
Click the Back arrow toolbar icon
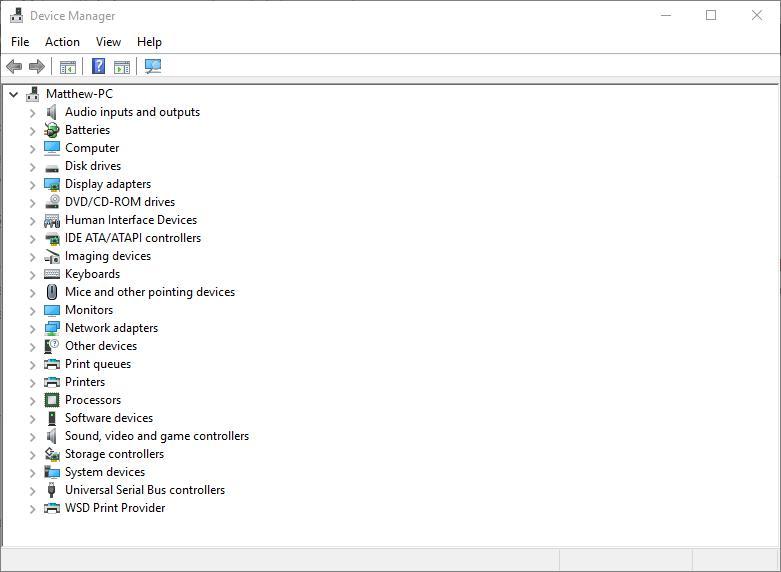coord(14,66)
